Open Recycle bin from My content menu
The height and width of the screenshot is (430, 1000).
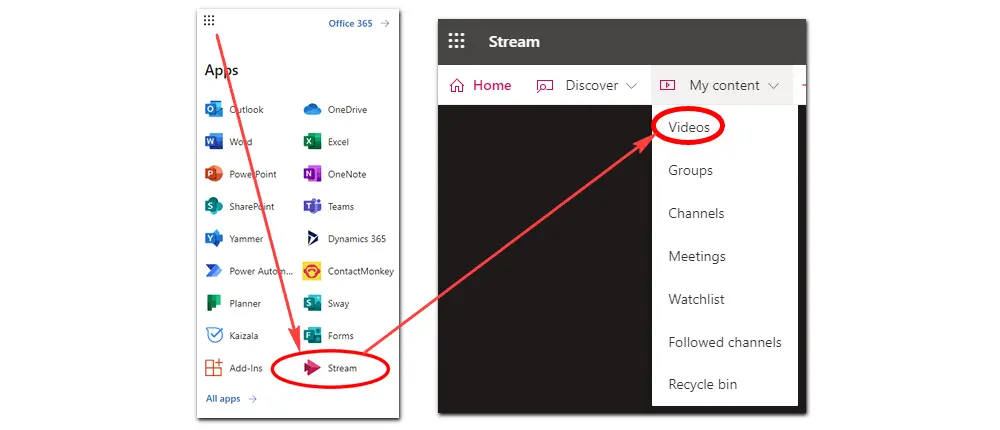click(702, 385)
